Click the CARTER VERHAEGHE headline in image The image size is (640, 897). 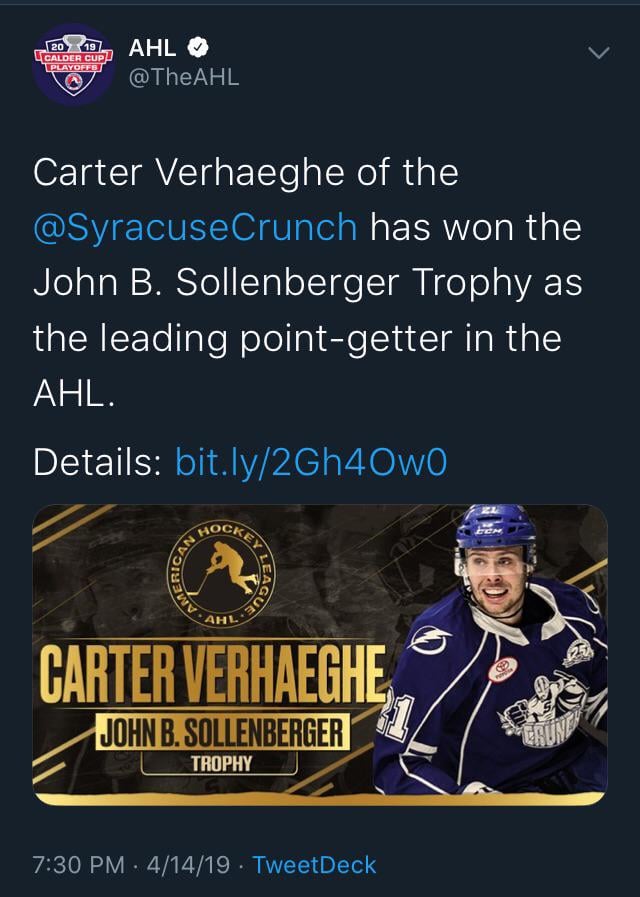pos(210,680)
